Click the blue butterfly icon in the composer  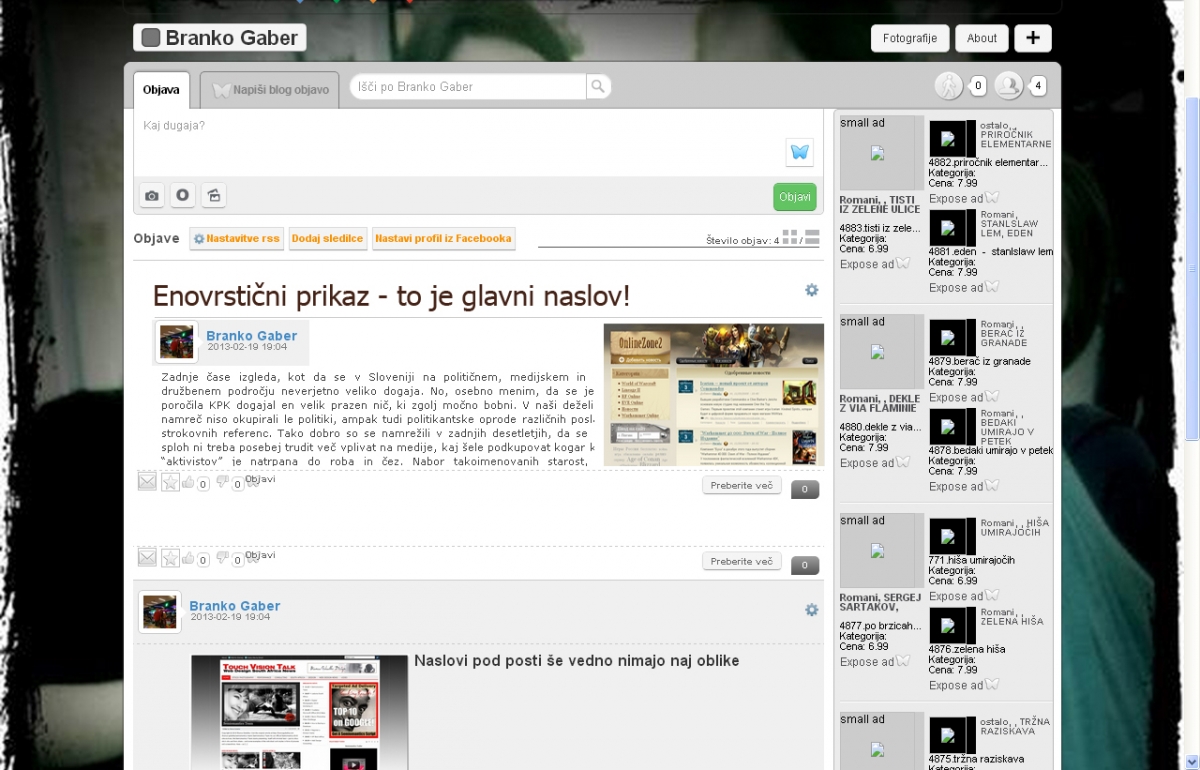[x=799, y=152]
